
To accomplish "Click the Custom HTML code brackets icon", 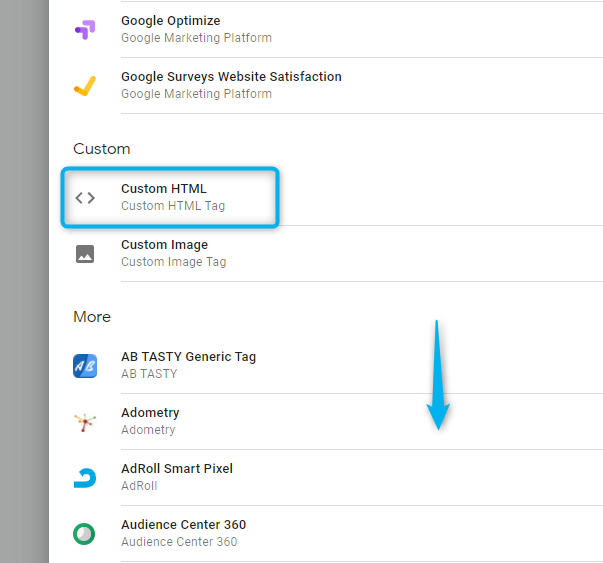I will (x=85, y=198).
